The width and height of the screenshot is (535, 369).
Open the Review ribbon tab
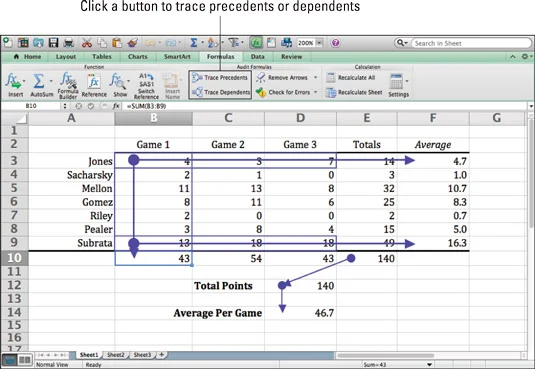pos(291,57)
